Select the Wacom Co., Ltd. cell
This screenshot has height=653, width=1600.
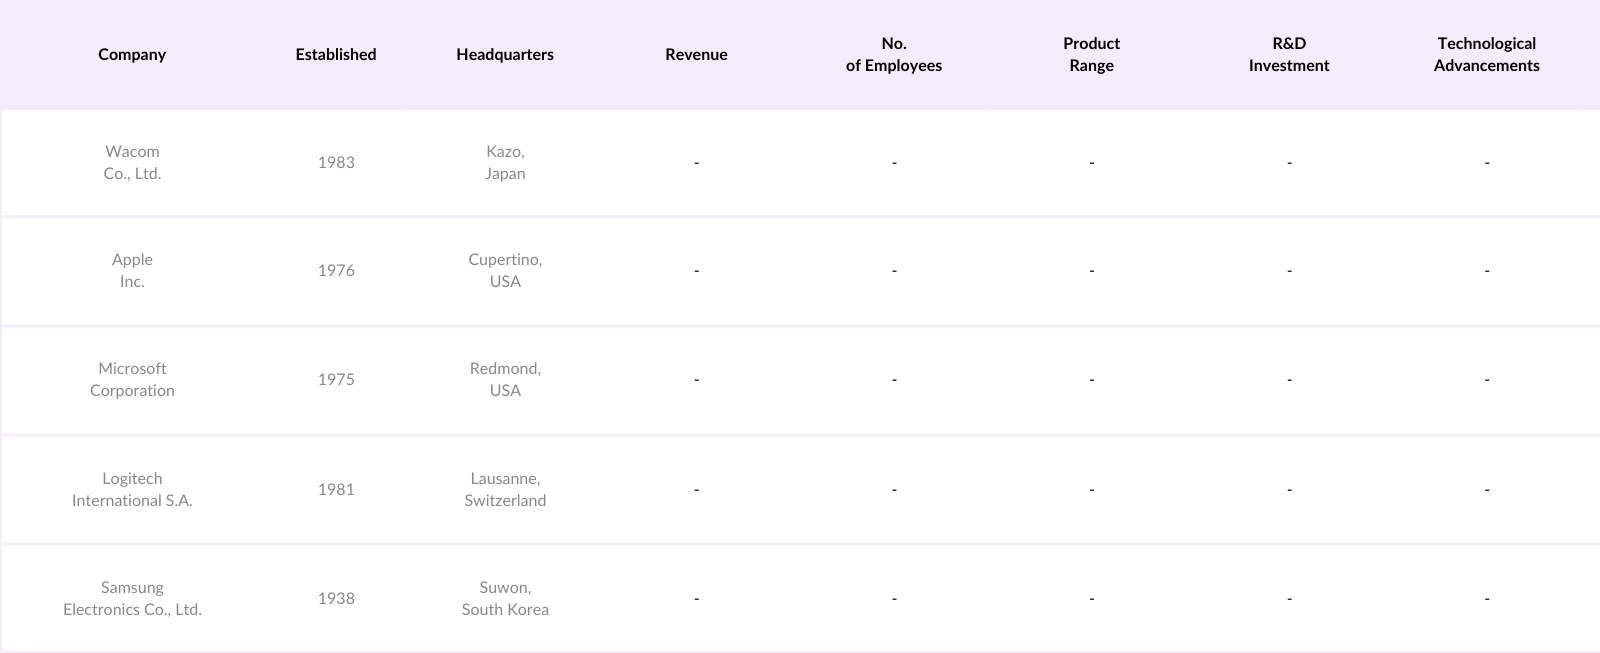tap(132, 162)
